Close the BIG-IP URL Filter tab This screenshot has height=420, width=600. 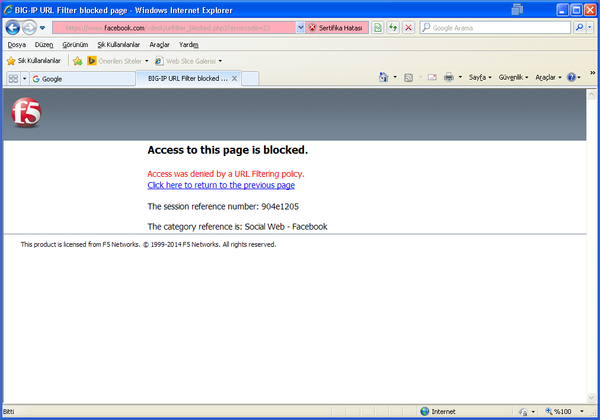pos(235,78)
